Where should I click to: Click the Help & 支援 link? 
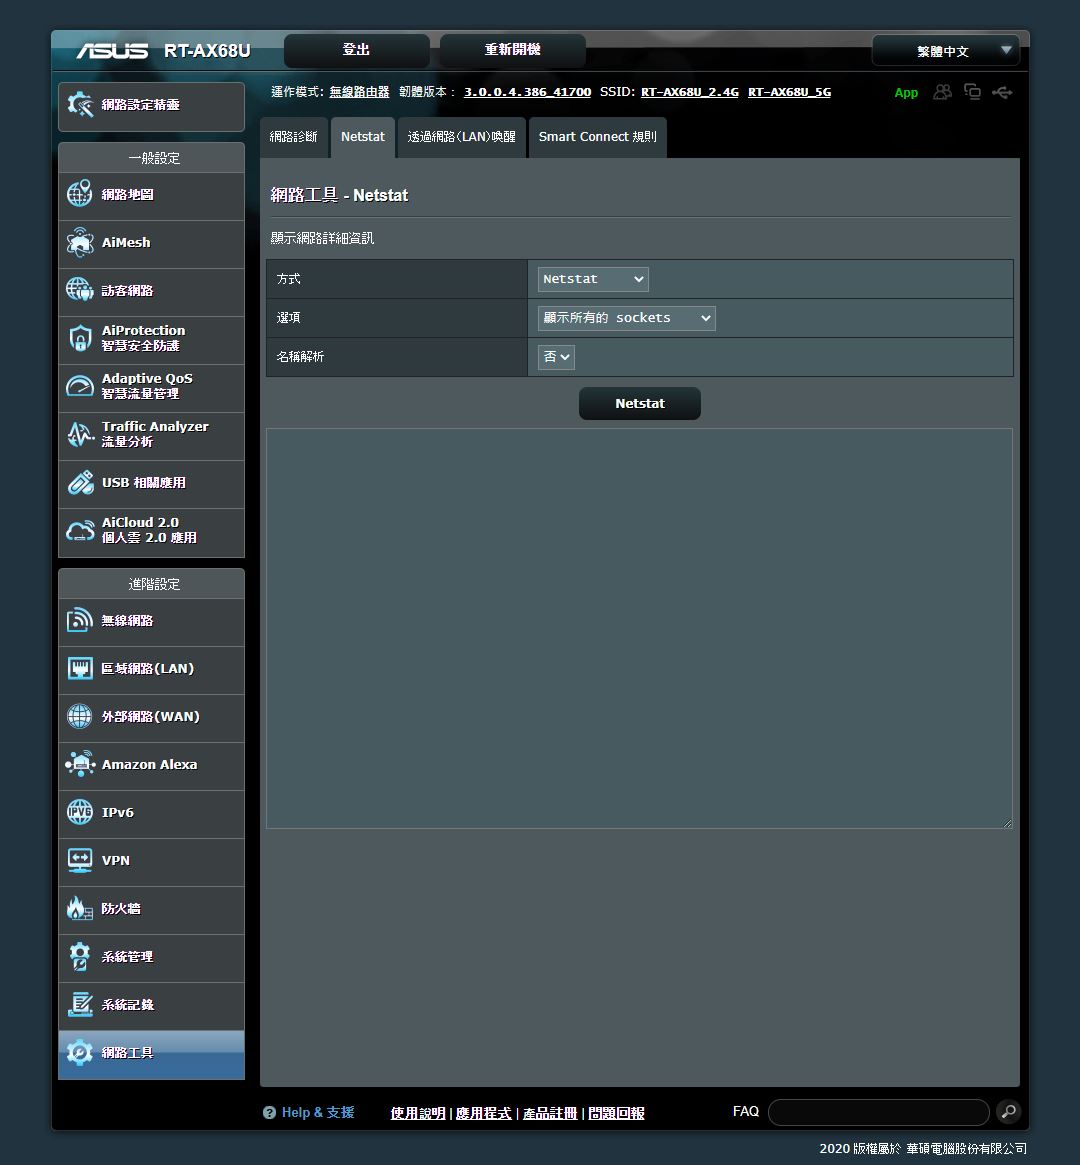tap(318, 1112)
